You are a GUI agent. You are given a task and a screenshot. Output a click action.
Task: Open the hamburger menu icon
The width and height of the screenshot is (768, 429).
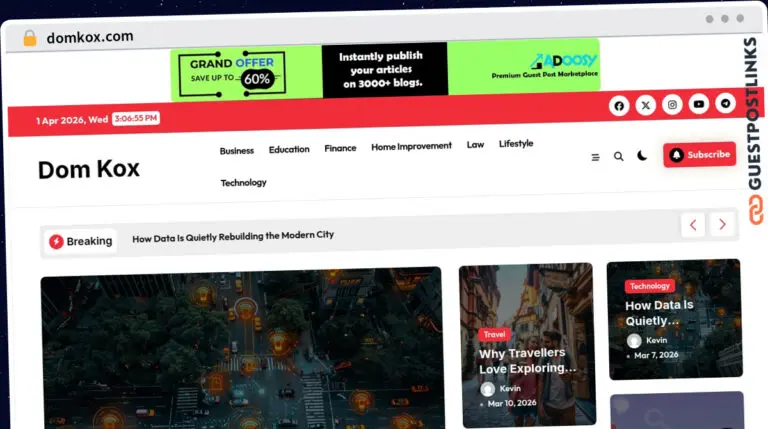click(596, 157)
